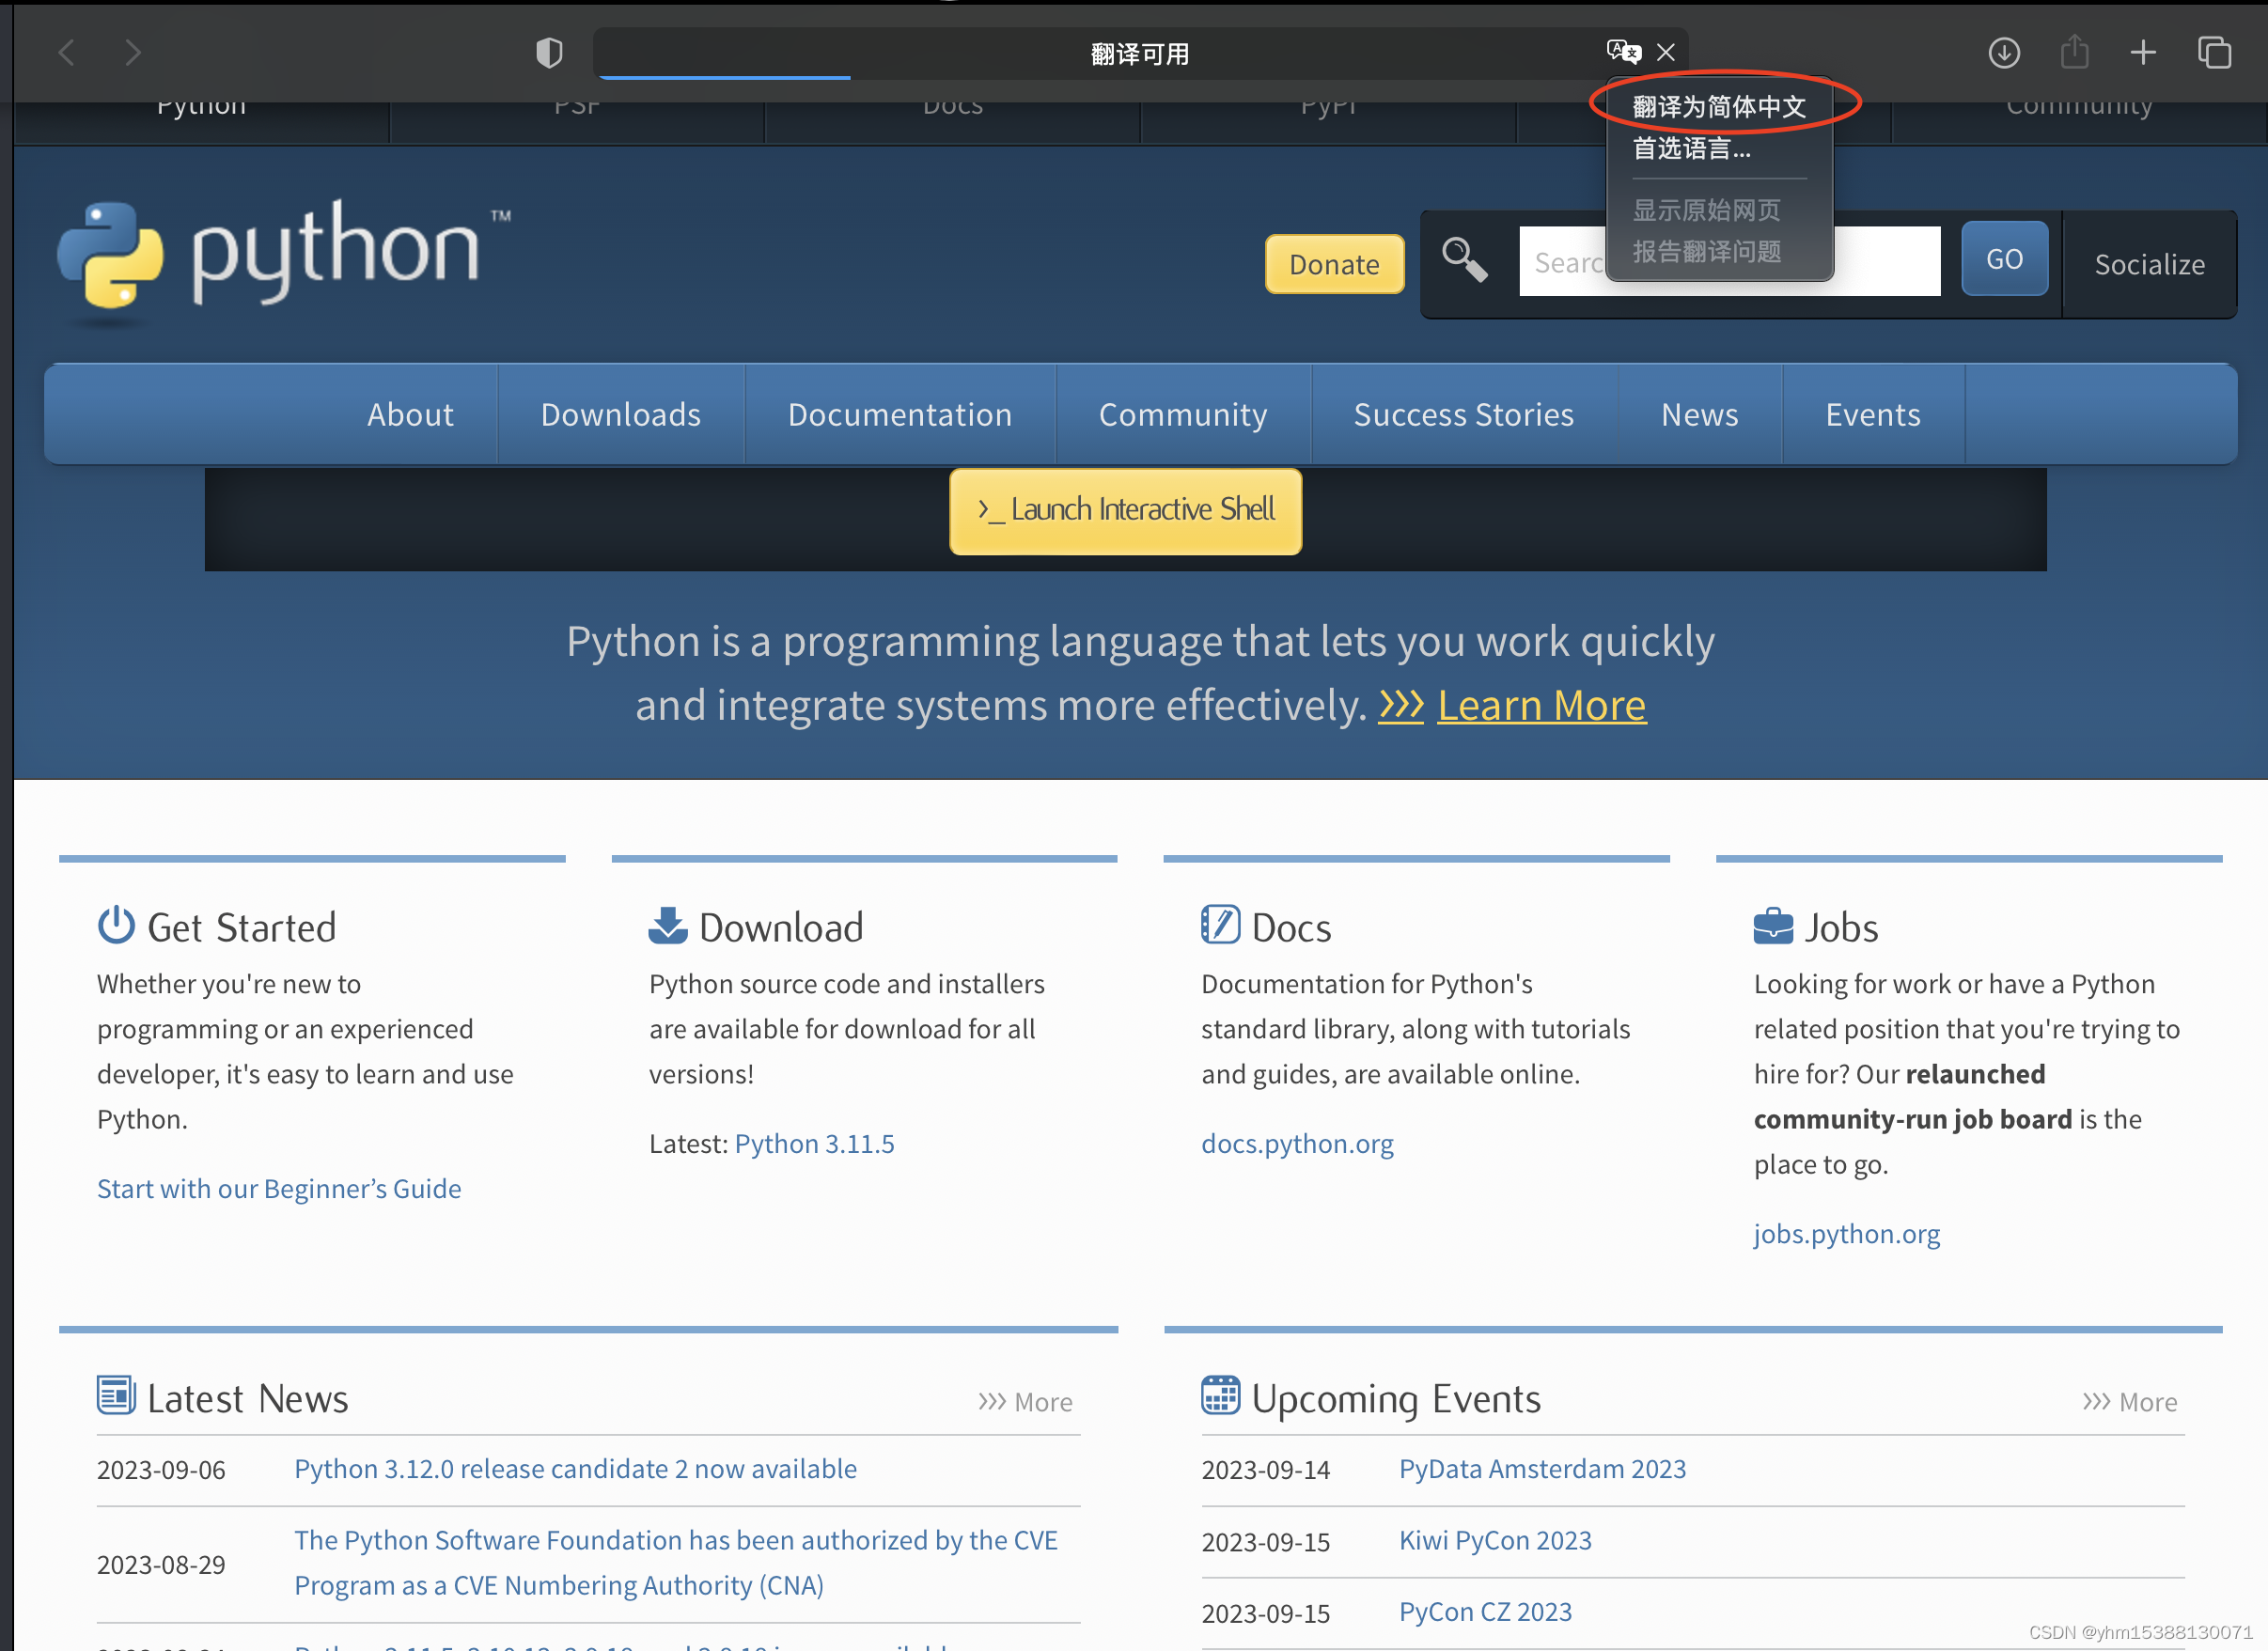Stop loading with the X button

pyautogui.click(x=1666, y=52)
